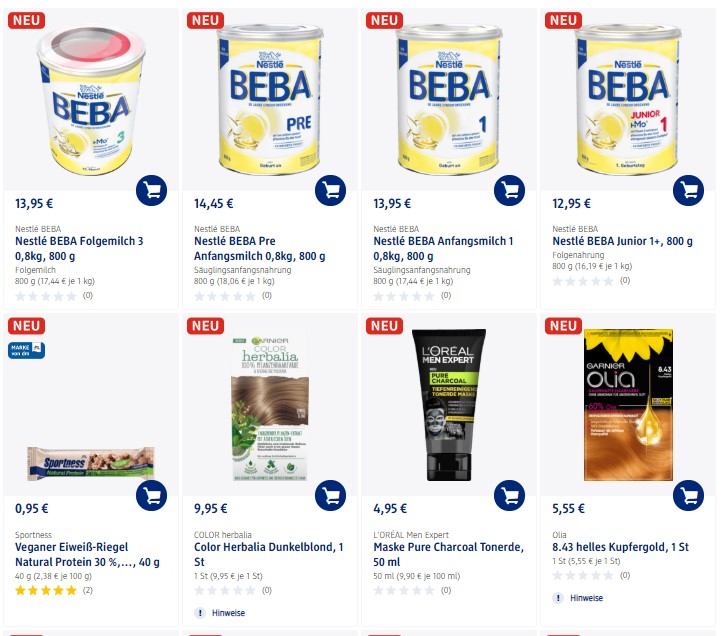
Task: Click the star rating under BEBA Anfangsmilch 1
Action: click(404, 296)
